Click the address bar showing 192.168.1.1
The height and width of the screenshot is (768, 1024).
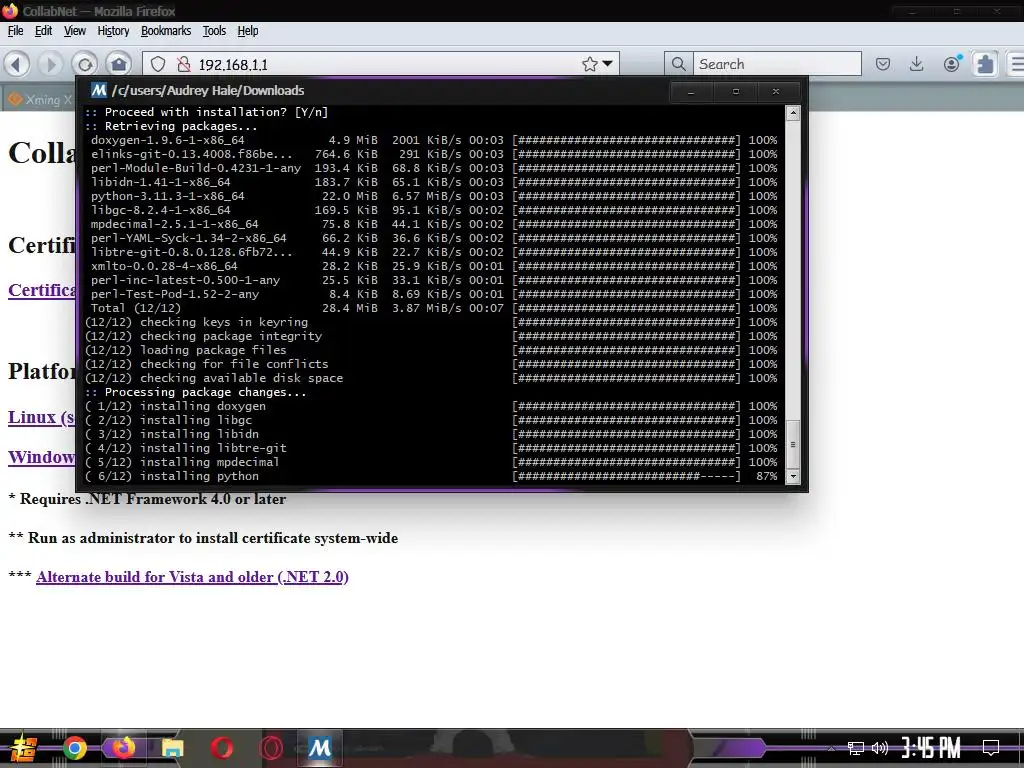(x=380, y=64)
